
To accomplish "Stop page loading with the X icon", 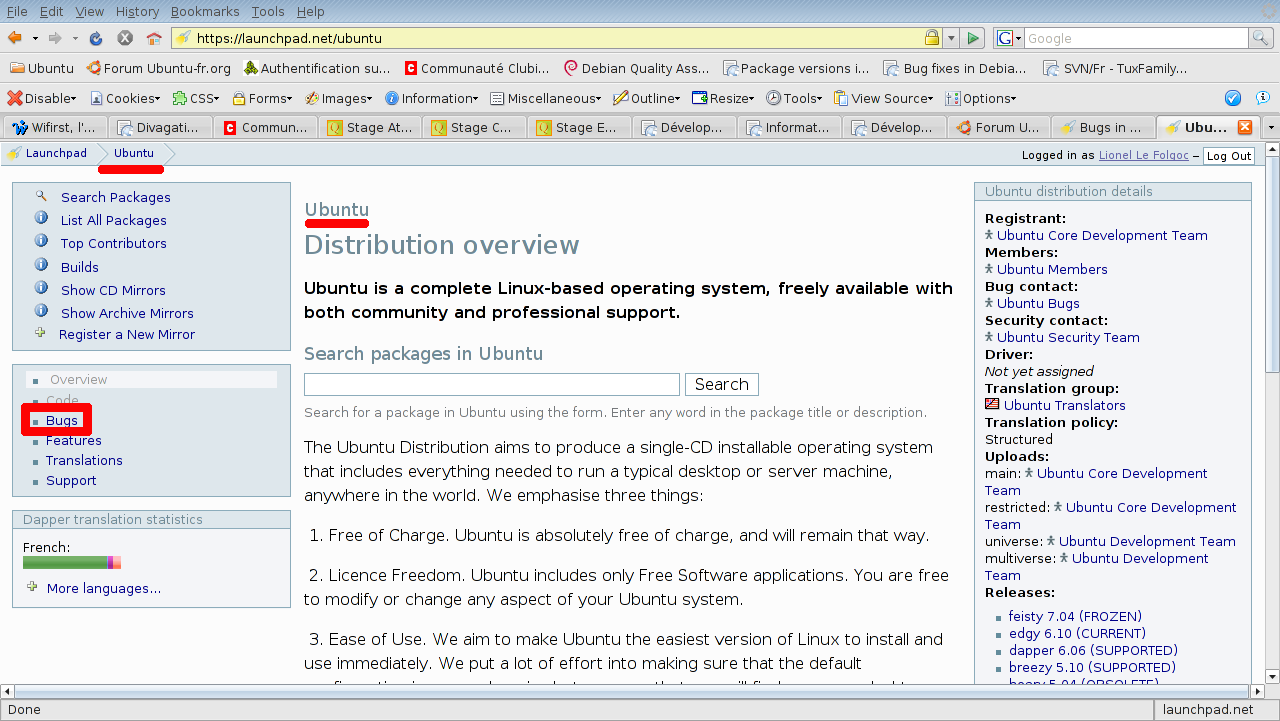I will click(x=125, y=38).
